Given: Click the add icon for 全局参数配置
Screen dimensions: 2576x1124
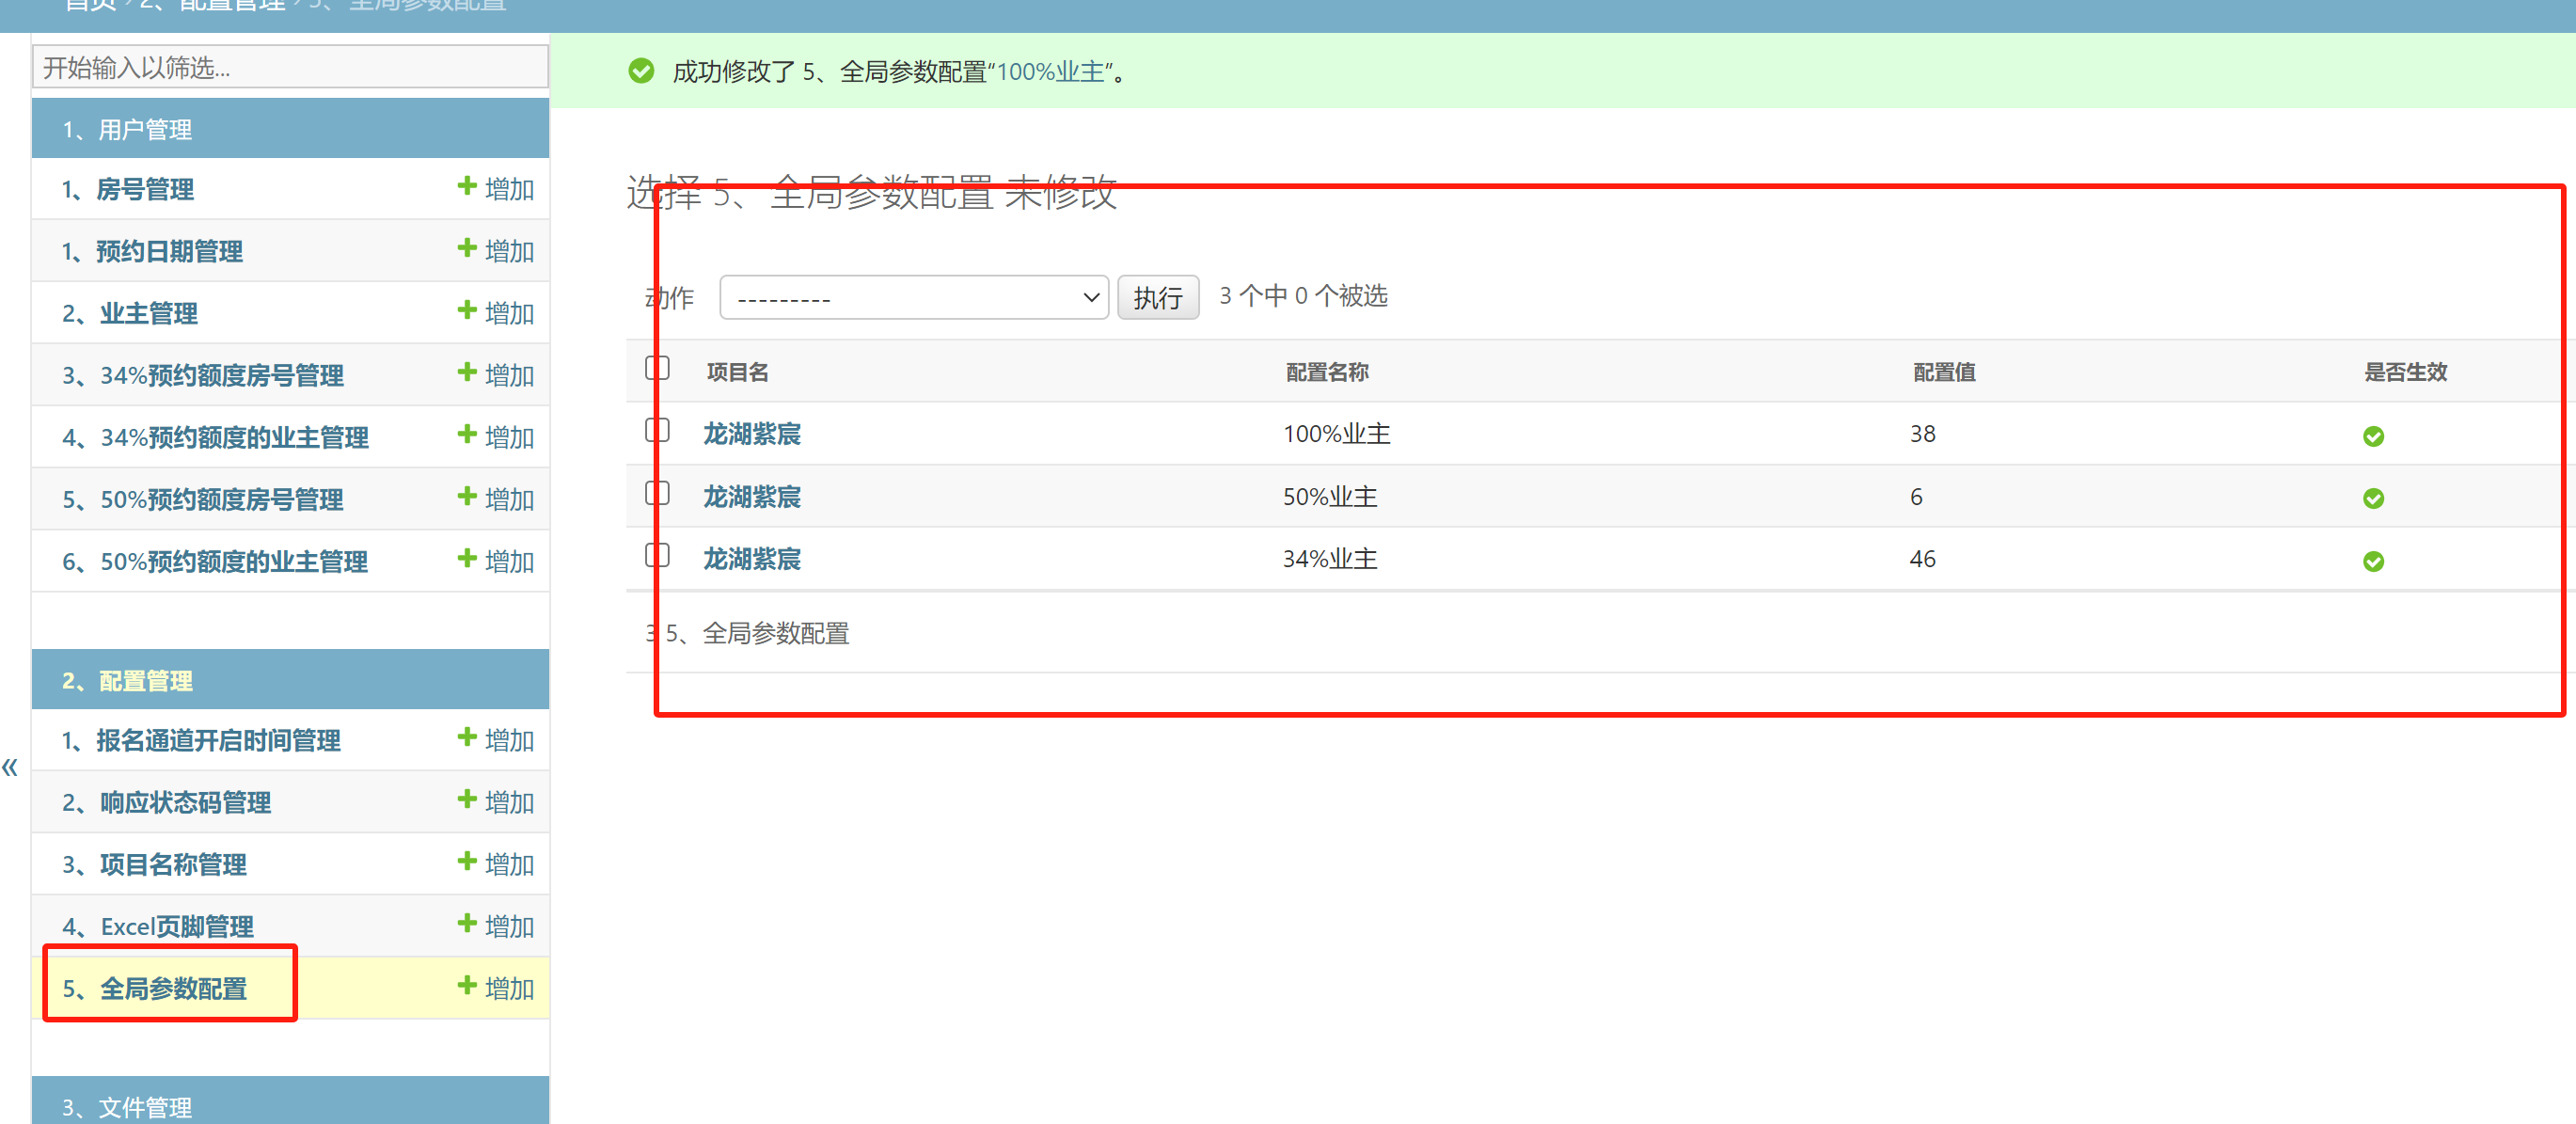Looking at the screenshot, I should pyautogui.click(x=466, y=986).
